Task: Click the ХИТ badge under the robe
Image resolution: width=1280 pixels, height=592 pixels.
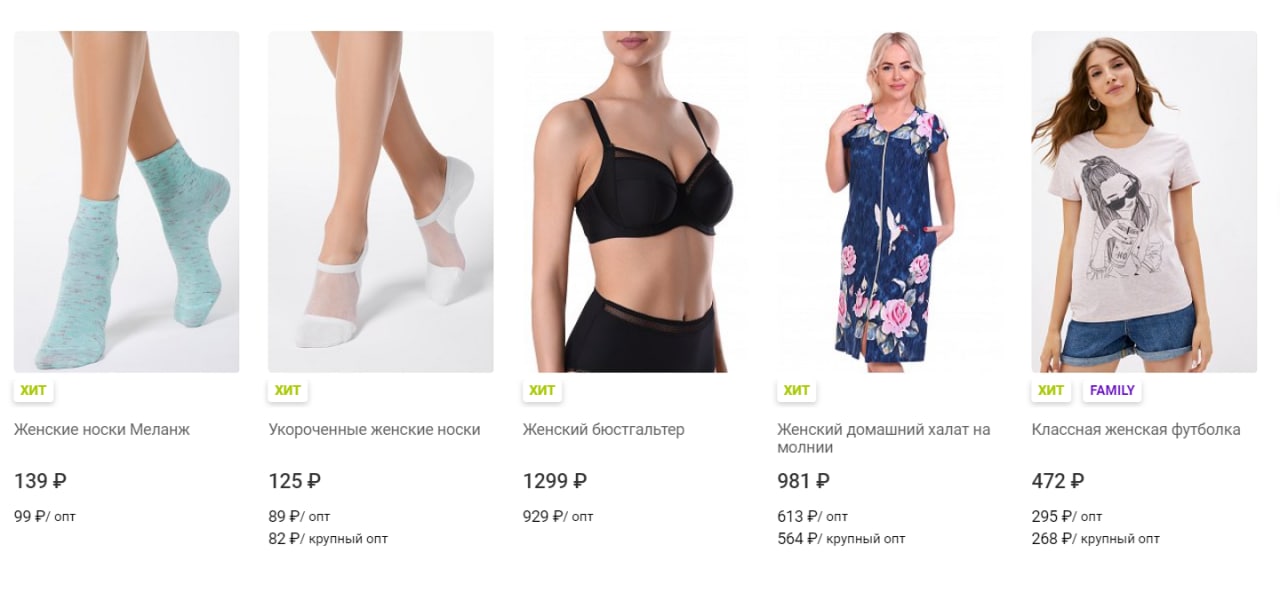Action: click(x=796, y=390)
